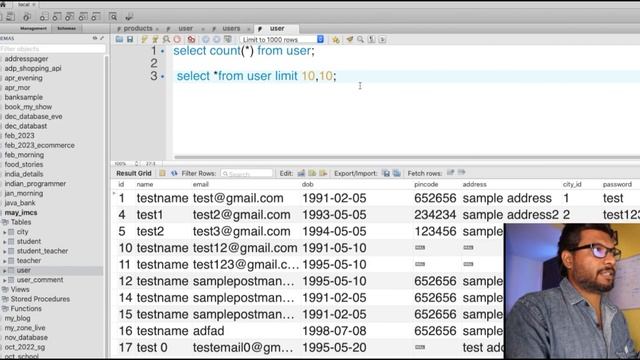The height and width of the screenshot is (360, 640).
Task: Expand the city table node
Action: tap(4, 232)
